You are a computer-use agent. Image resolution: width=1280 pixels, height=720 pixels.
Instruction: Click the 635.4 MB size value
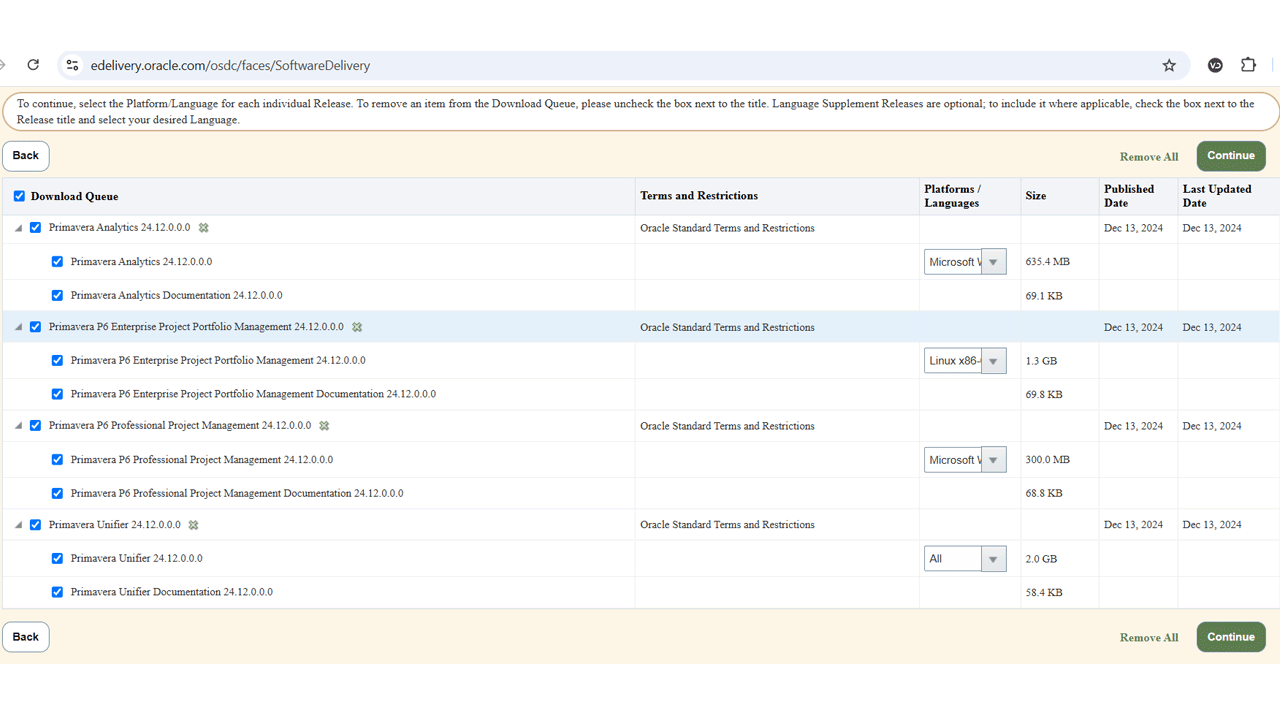tap(1047, 262)
